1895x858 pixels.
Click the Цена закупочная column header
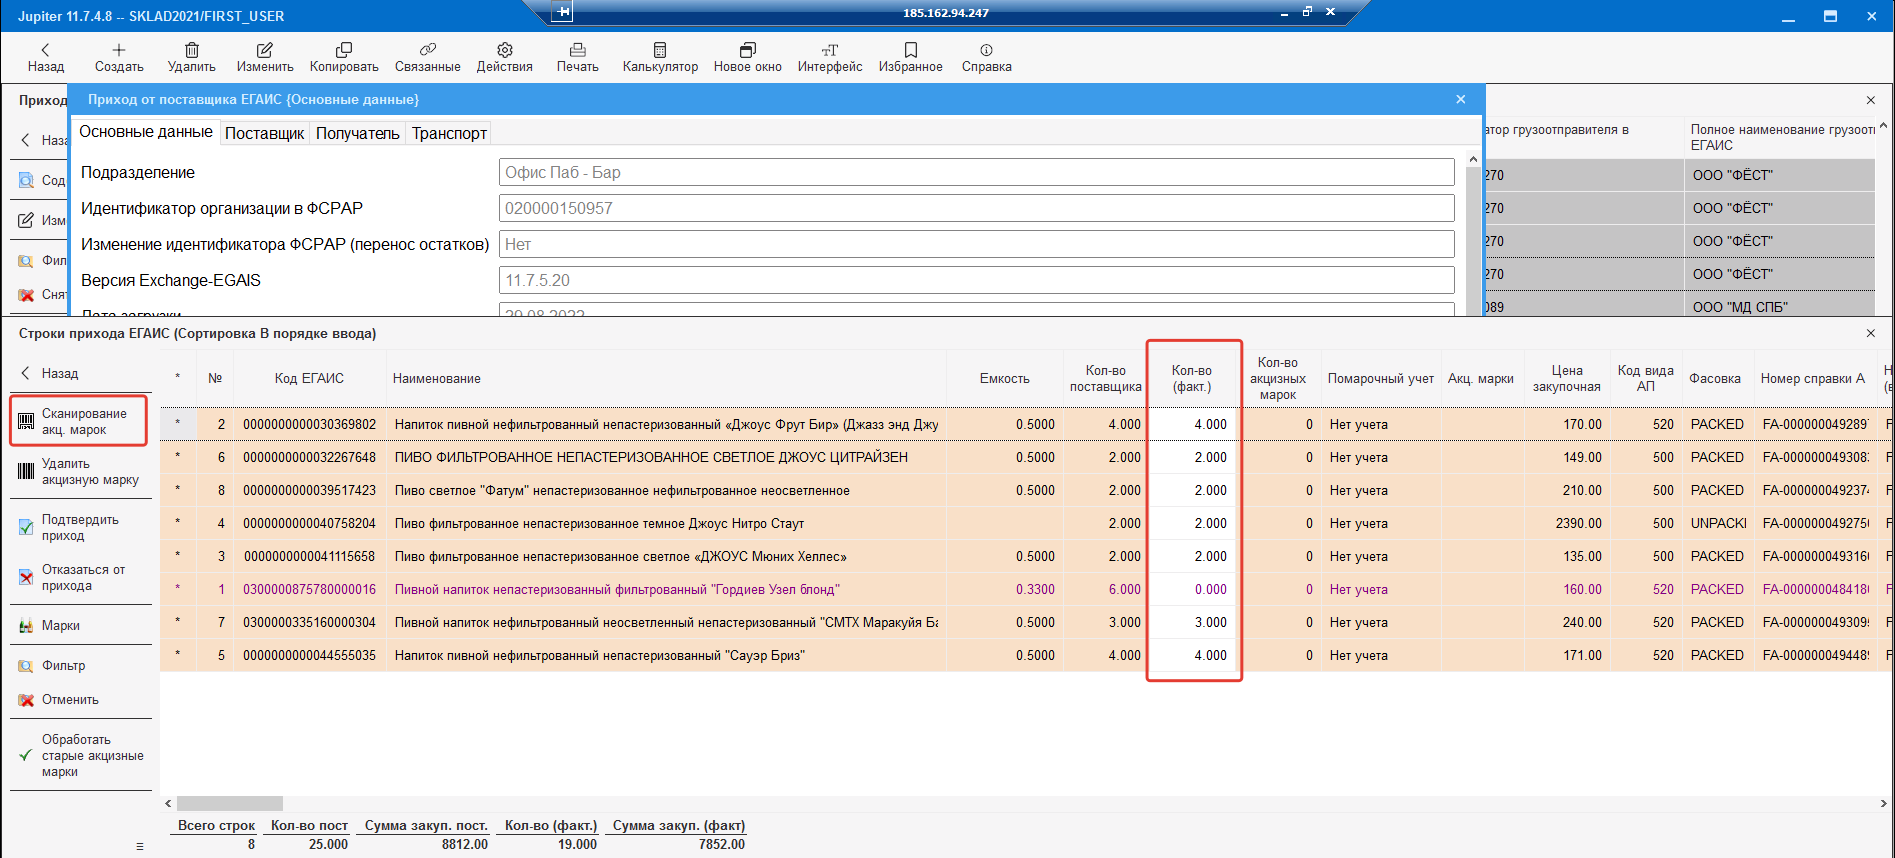click(x=1567, y=378)
